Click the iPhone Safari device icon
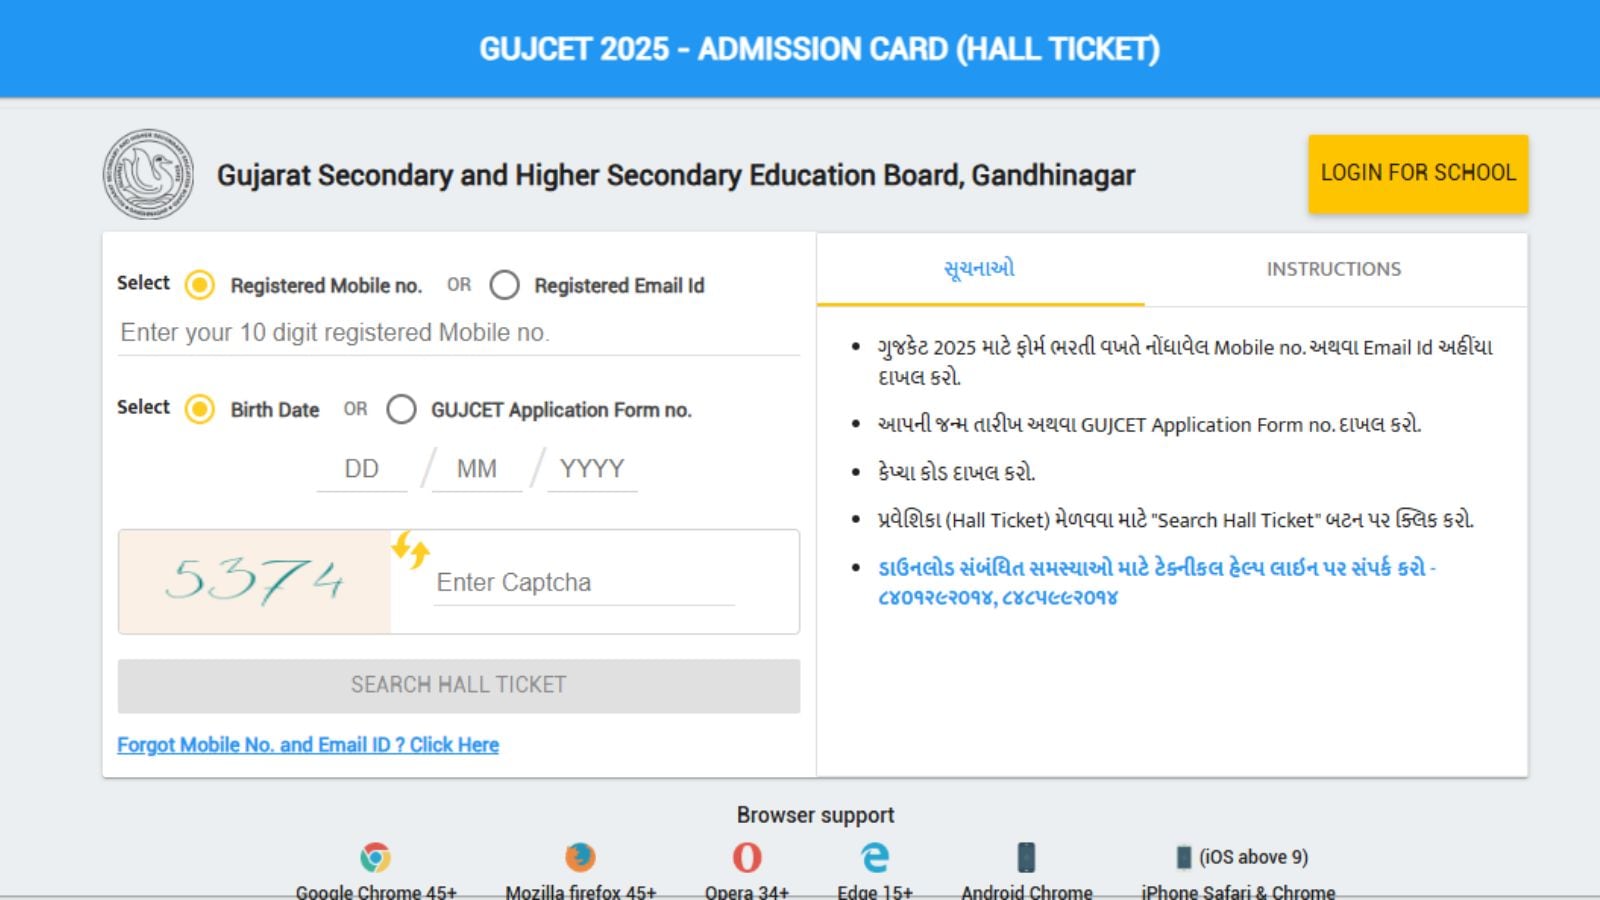Viewport: 1600px width, 900px height. click(x=1184, y=857)
